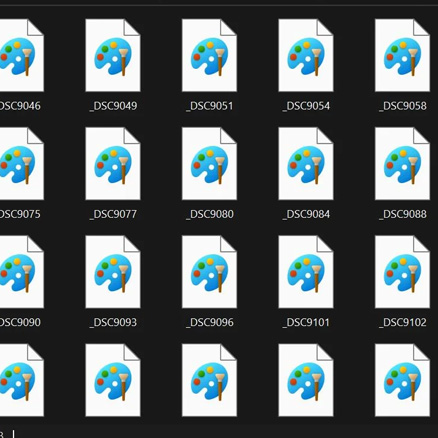
Task: Click the file name _DSC9084
Action: 306,214
